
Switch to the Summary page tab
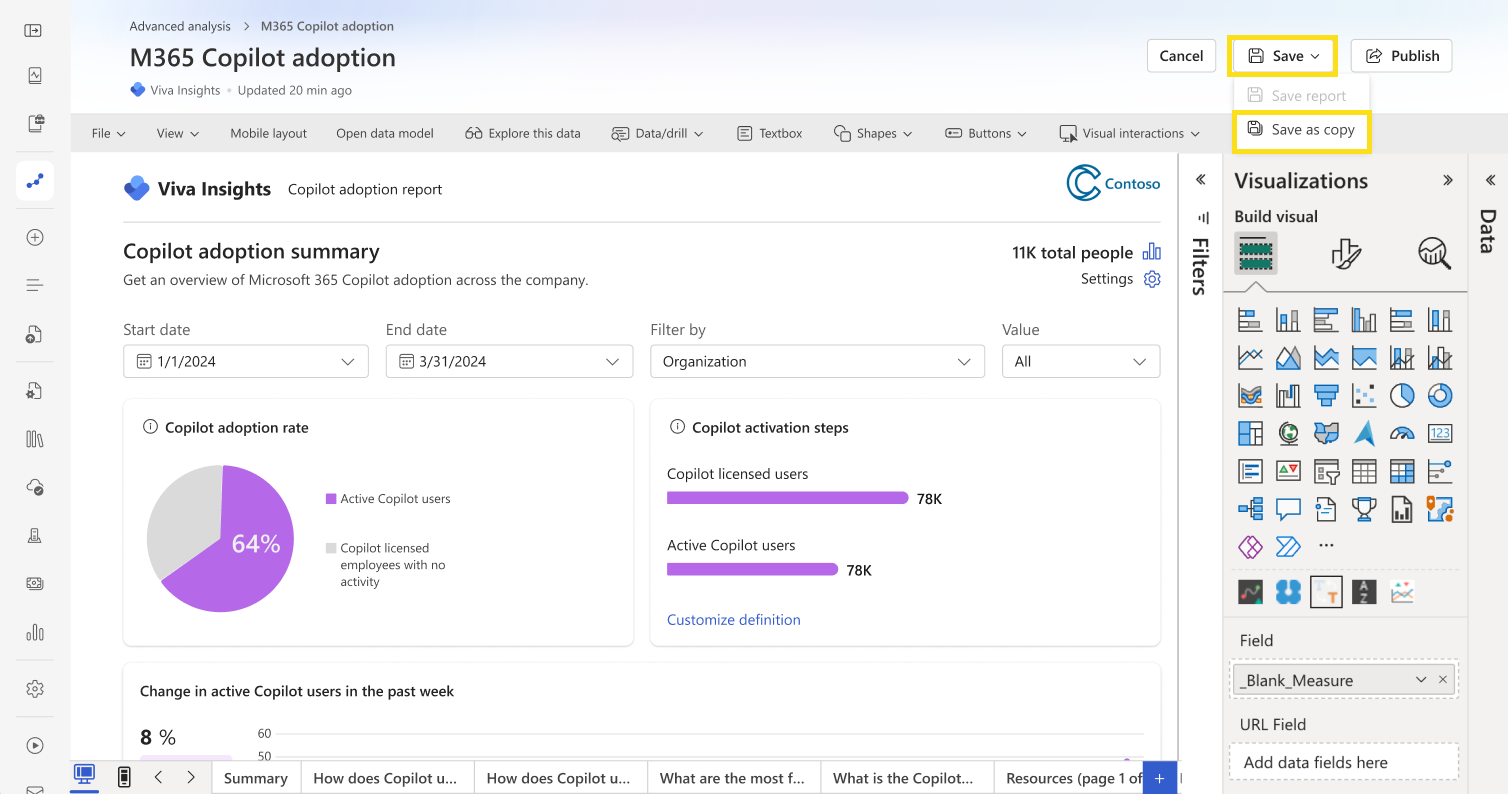[255, 777]
